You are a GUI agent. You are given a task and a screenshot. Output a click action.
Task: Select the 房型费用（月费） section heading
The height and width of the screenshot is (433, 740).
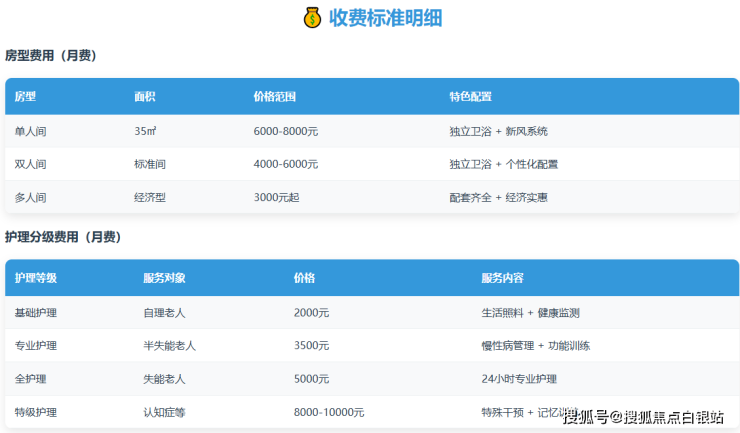pyautogui.click(x=51, y=56)
